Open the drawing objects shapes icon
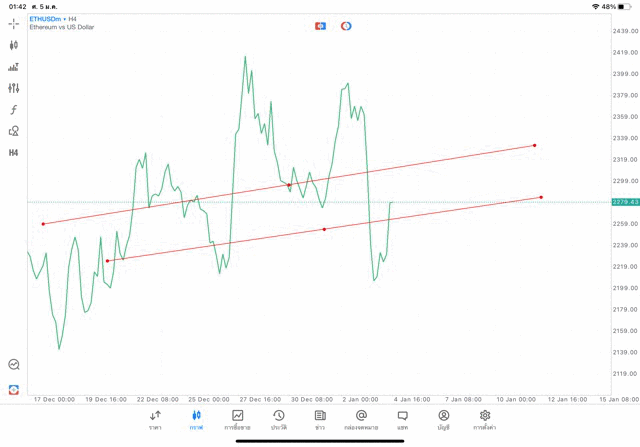Viewport: 640px width, 447px height. pos(13,131)
